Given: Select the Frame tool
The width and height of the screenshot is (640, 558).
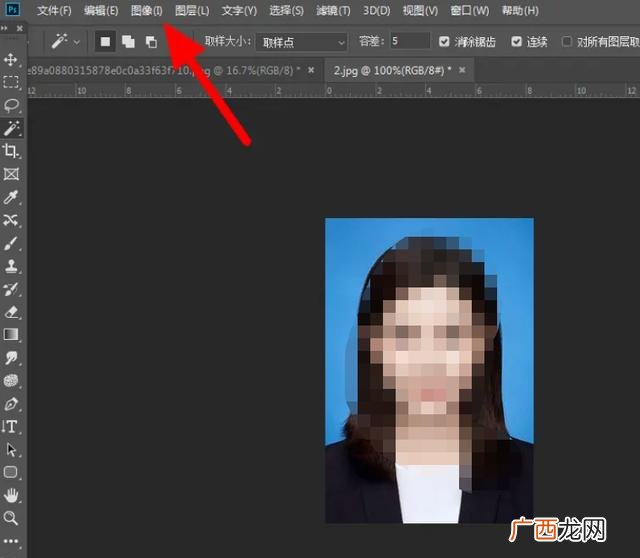Looking at the screenshot, I should point(11,174).
